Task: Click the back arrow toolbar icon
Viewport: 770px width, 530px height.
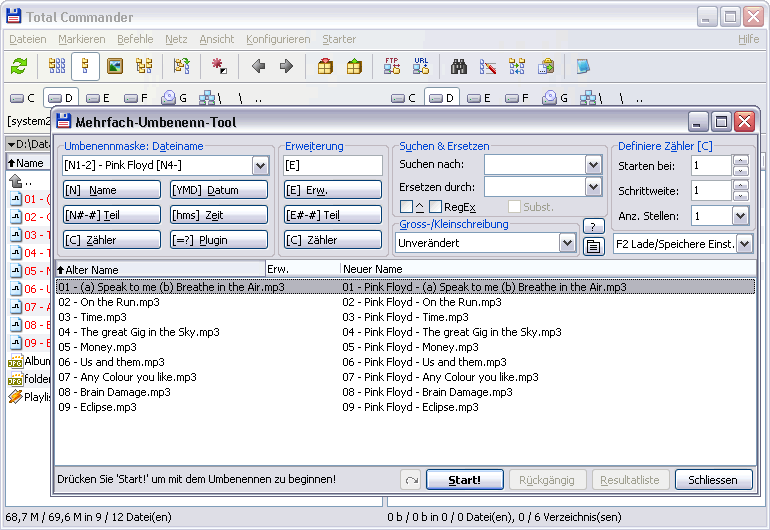Action: (258, 66)
